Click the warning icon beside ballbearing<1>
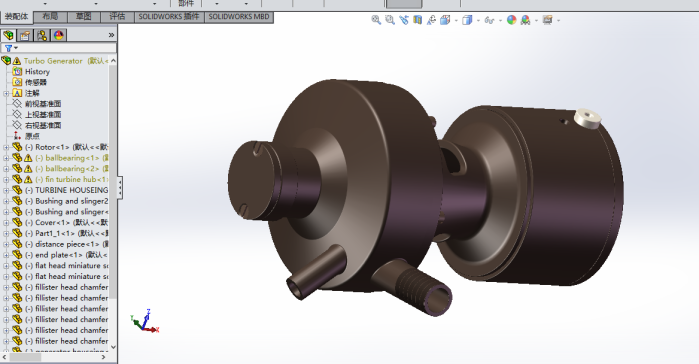 click(28, 158)
